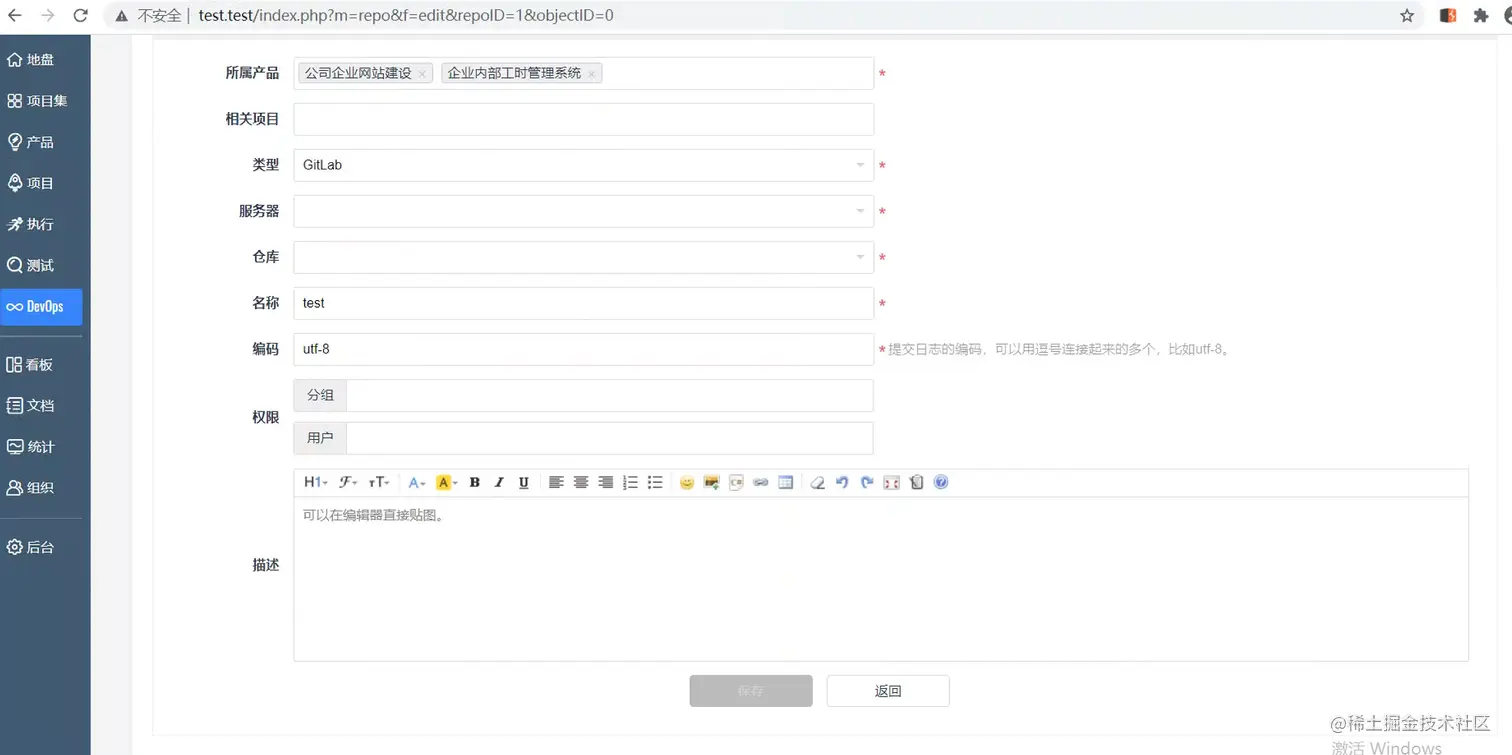Screen dimensions: 1512x755
Task: Insert a code block in editor
Action: pyautogui.click(x=736, y=482)
